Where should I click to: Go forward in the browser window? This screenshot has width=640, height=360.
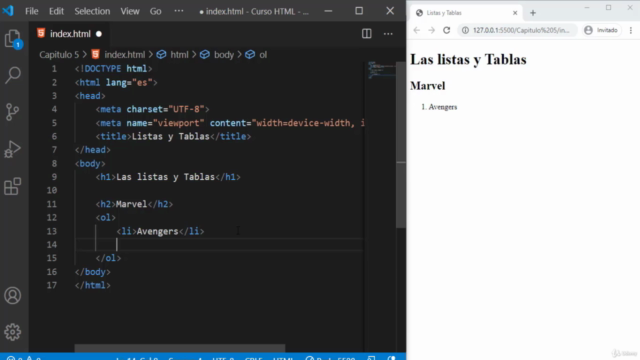pyautogui.click(x=431, y=30)
